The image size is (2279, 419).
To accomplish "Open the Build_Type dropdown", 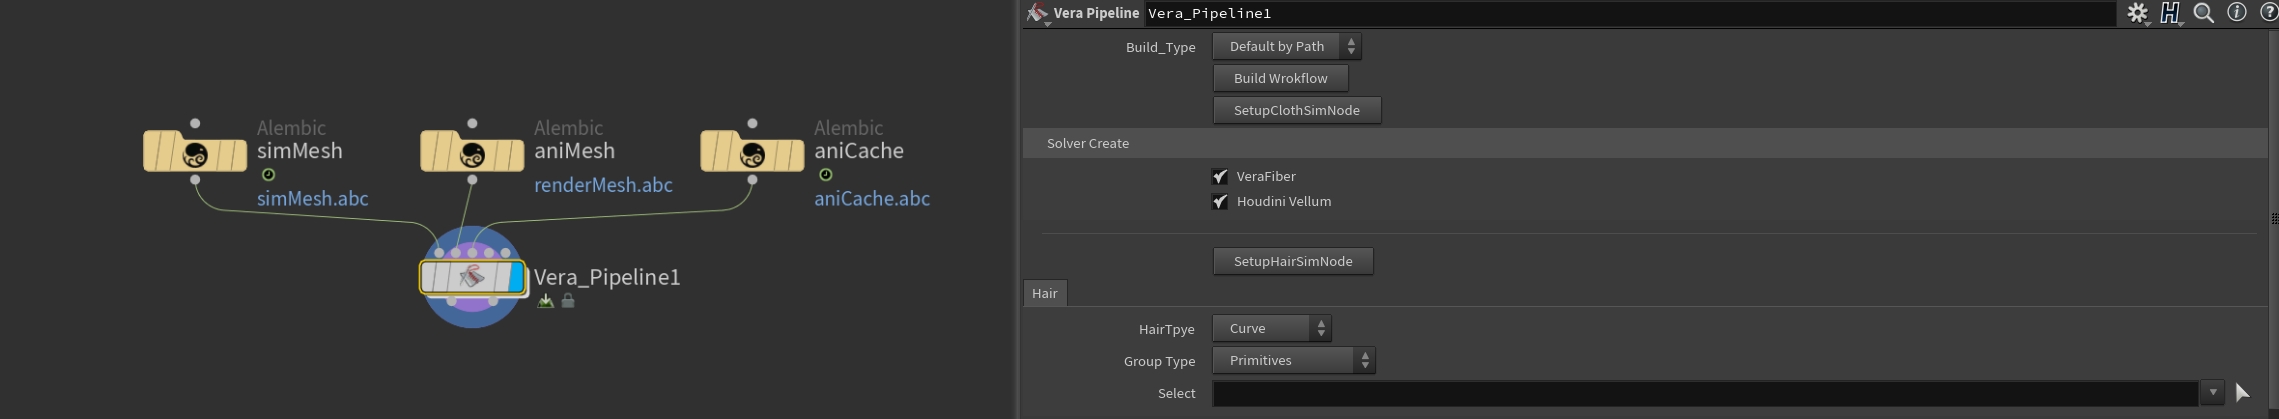I will [1287, 46].
